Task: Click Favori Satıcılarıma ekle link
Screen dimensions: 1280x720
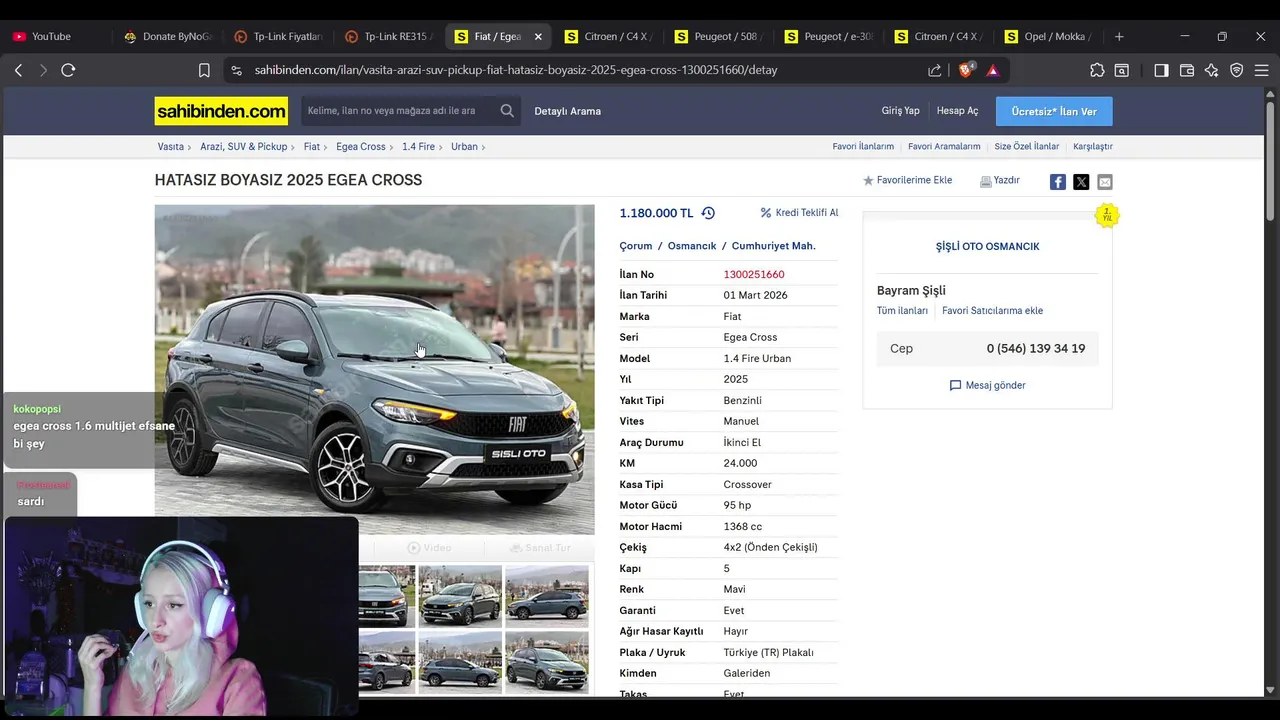Action: coord(992,311)
